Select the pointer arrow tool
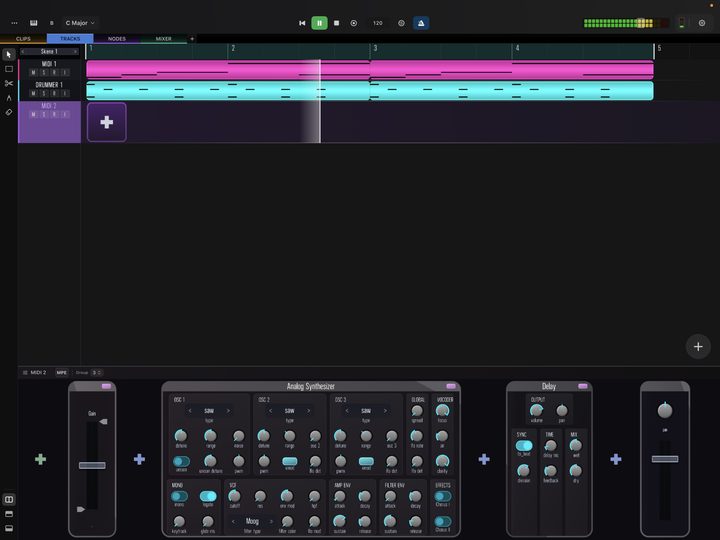720x540 pixels. pos(9,55)
